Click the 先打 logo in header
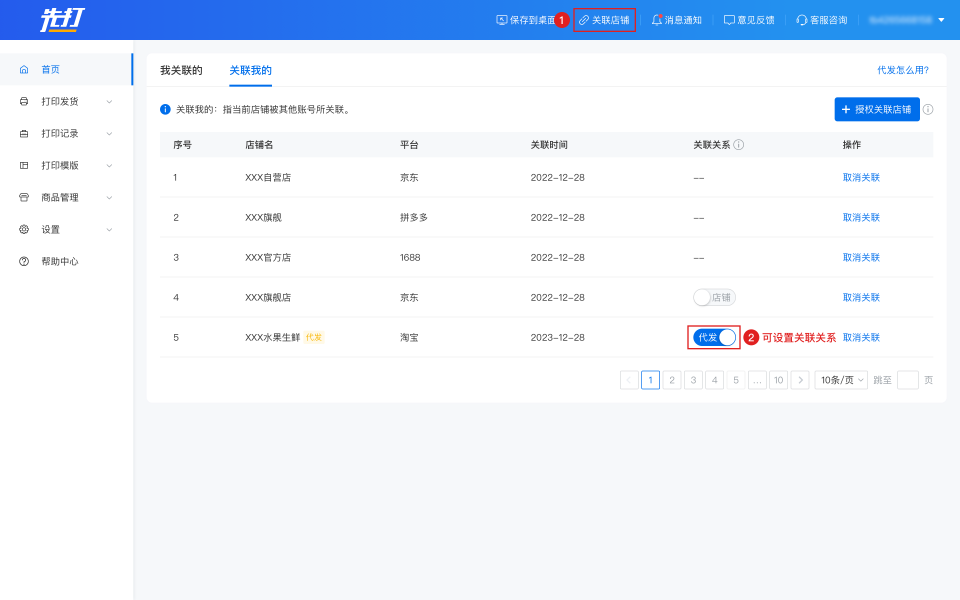The width and height of the screenshot is (960, 600). click(61, 19)
